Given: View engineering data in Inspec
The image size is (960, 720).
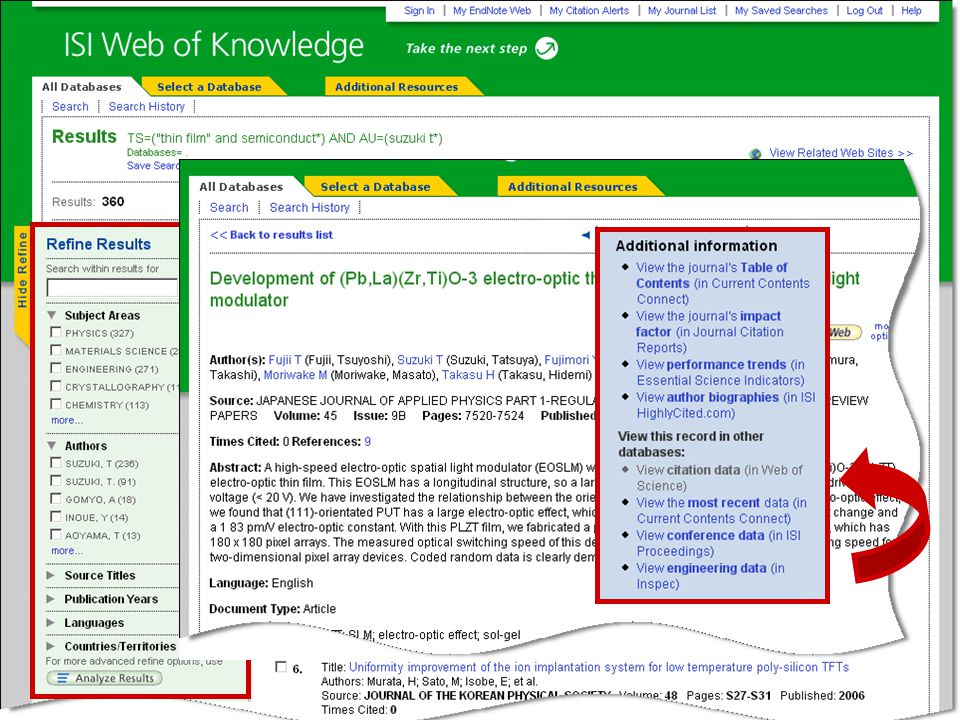Looking at the screenshot, I should tap(710, 576).
